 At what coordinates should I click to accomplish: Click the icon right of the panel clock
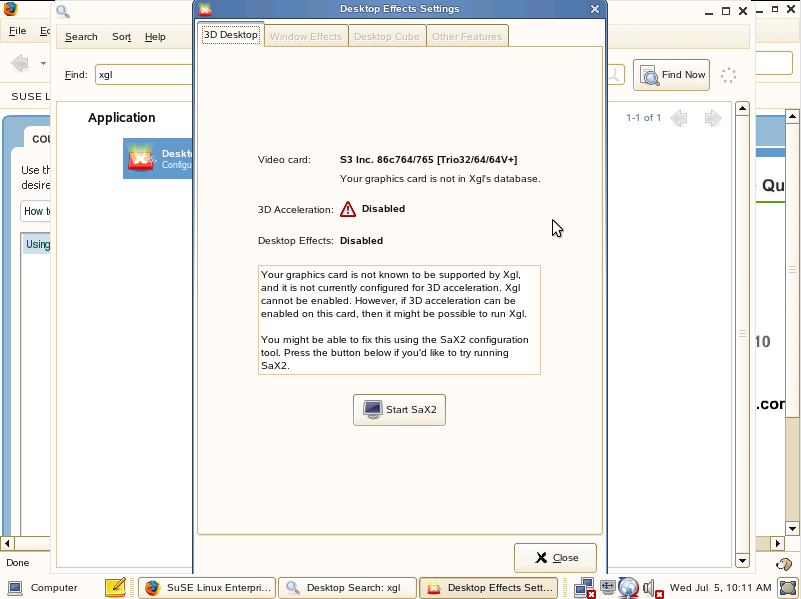[789, 588]
